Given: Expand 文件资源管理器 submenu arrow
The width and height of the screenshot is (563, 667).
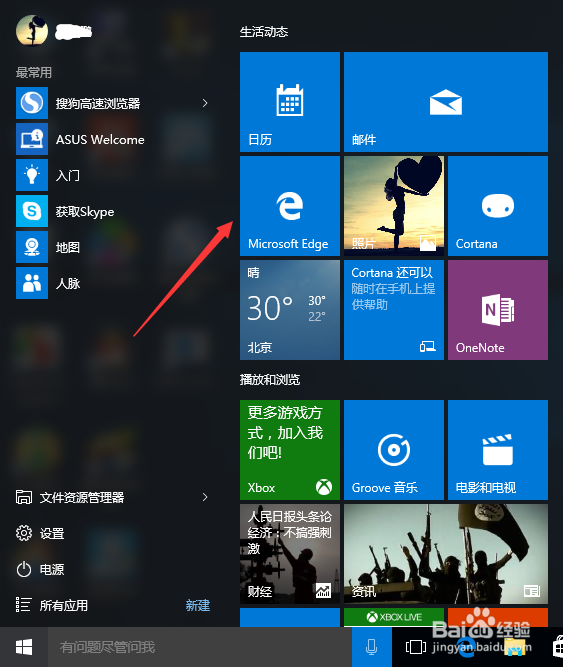Looking at the screenshot, I should coord(205,497).
